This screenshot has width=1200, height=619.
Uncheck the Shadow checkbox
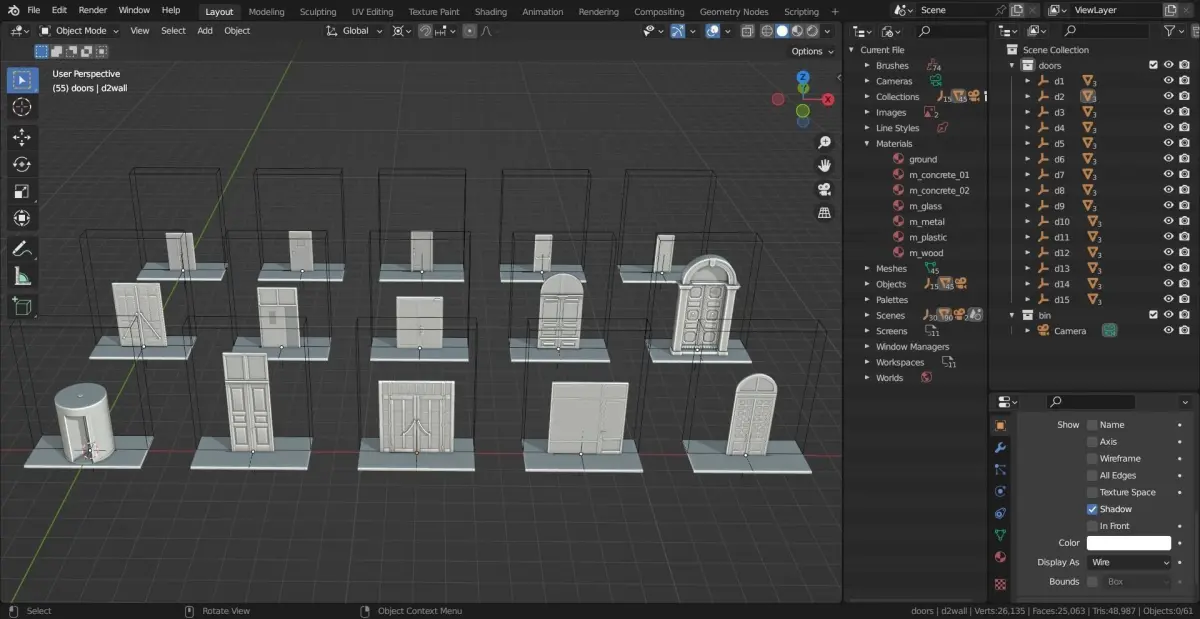tap(1092, 509)
